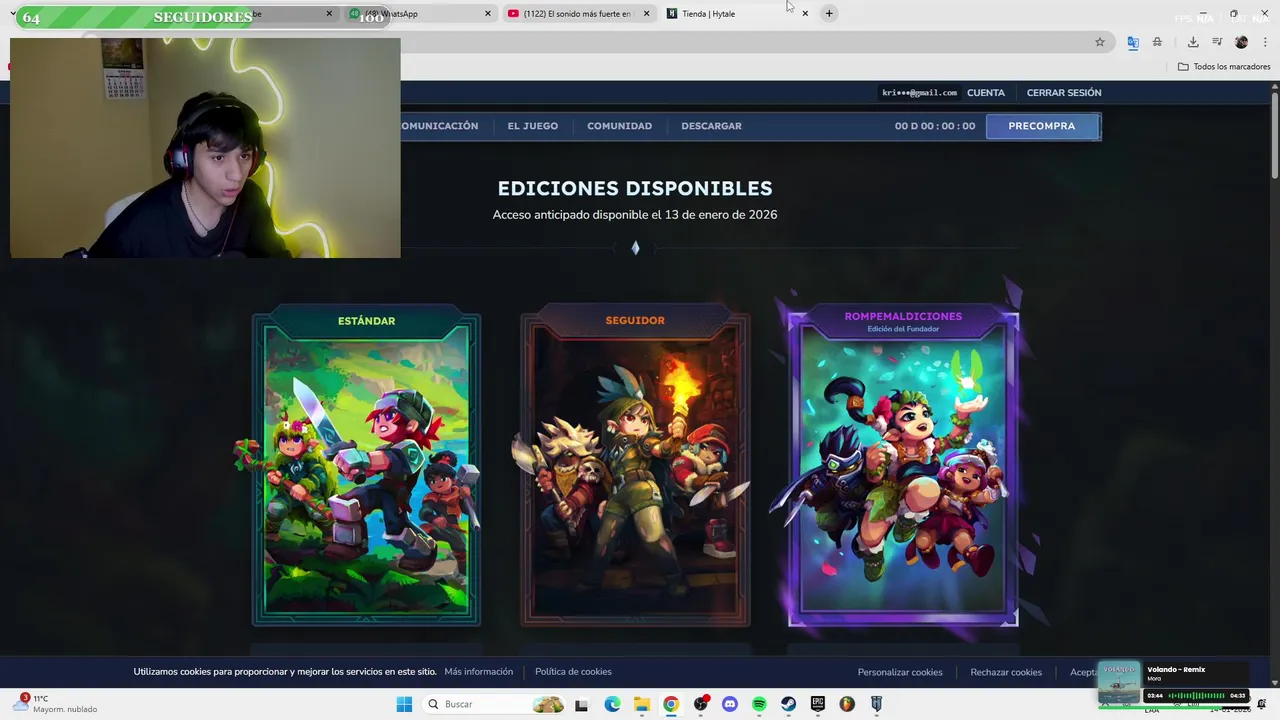
Task: Open the Google Translate page icon
Action: click(1132, 42)
